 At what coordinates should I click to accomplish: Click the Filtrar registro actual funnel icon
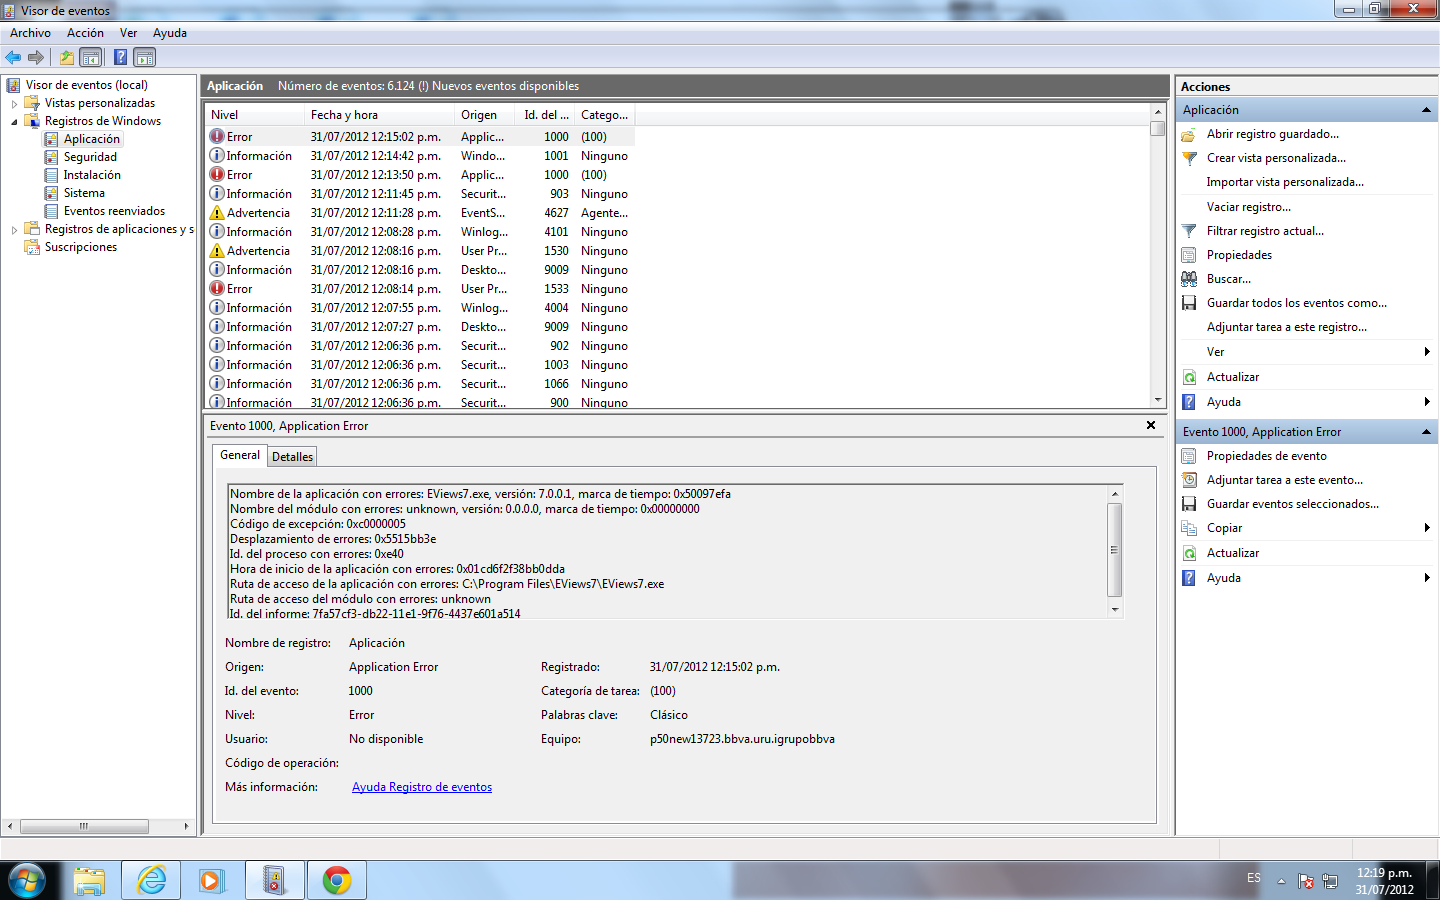(1189, 231)
